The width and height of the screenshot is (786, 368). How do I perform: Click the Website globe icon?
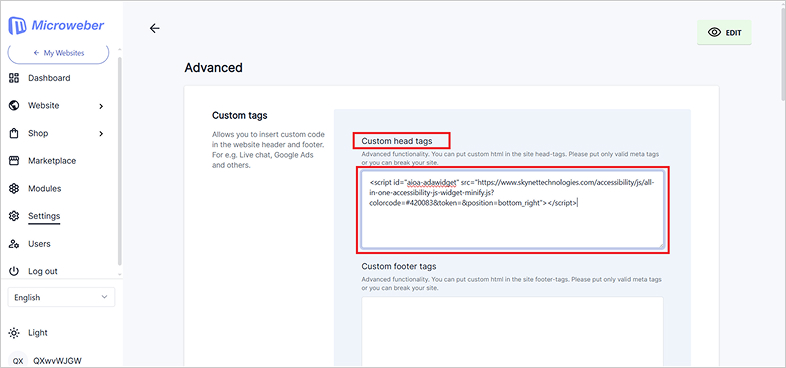pos(14,105)
